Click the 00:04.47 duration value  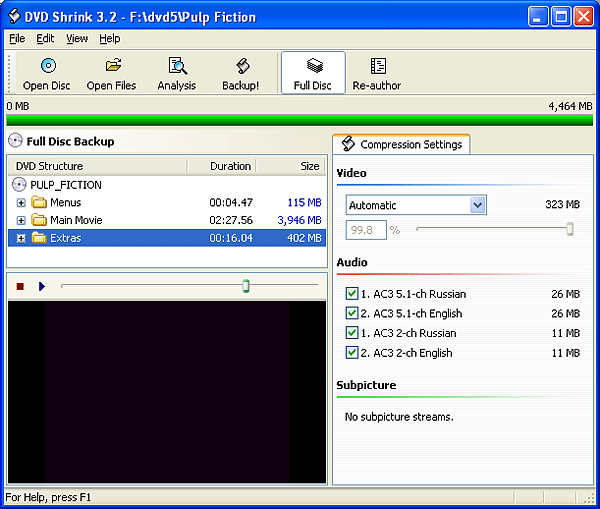pos(231,202)
